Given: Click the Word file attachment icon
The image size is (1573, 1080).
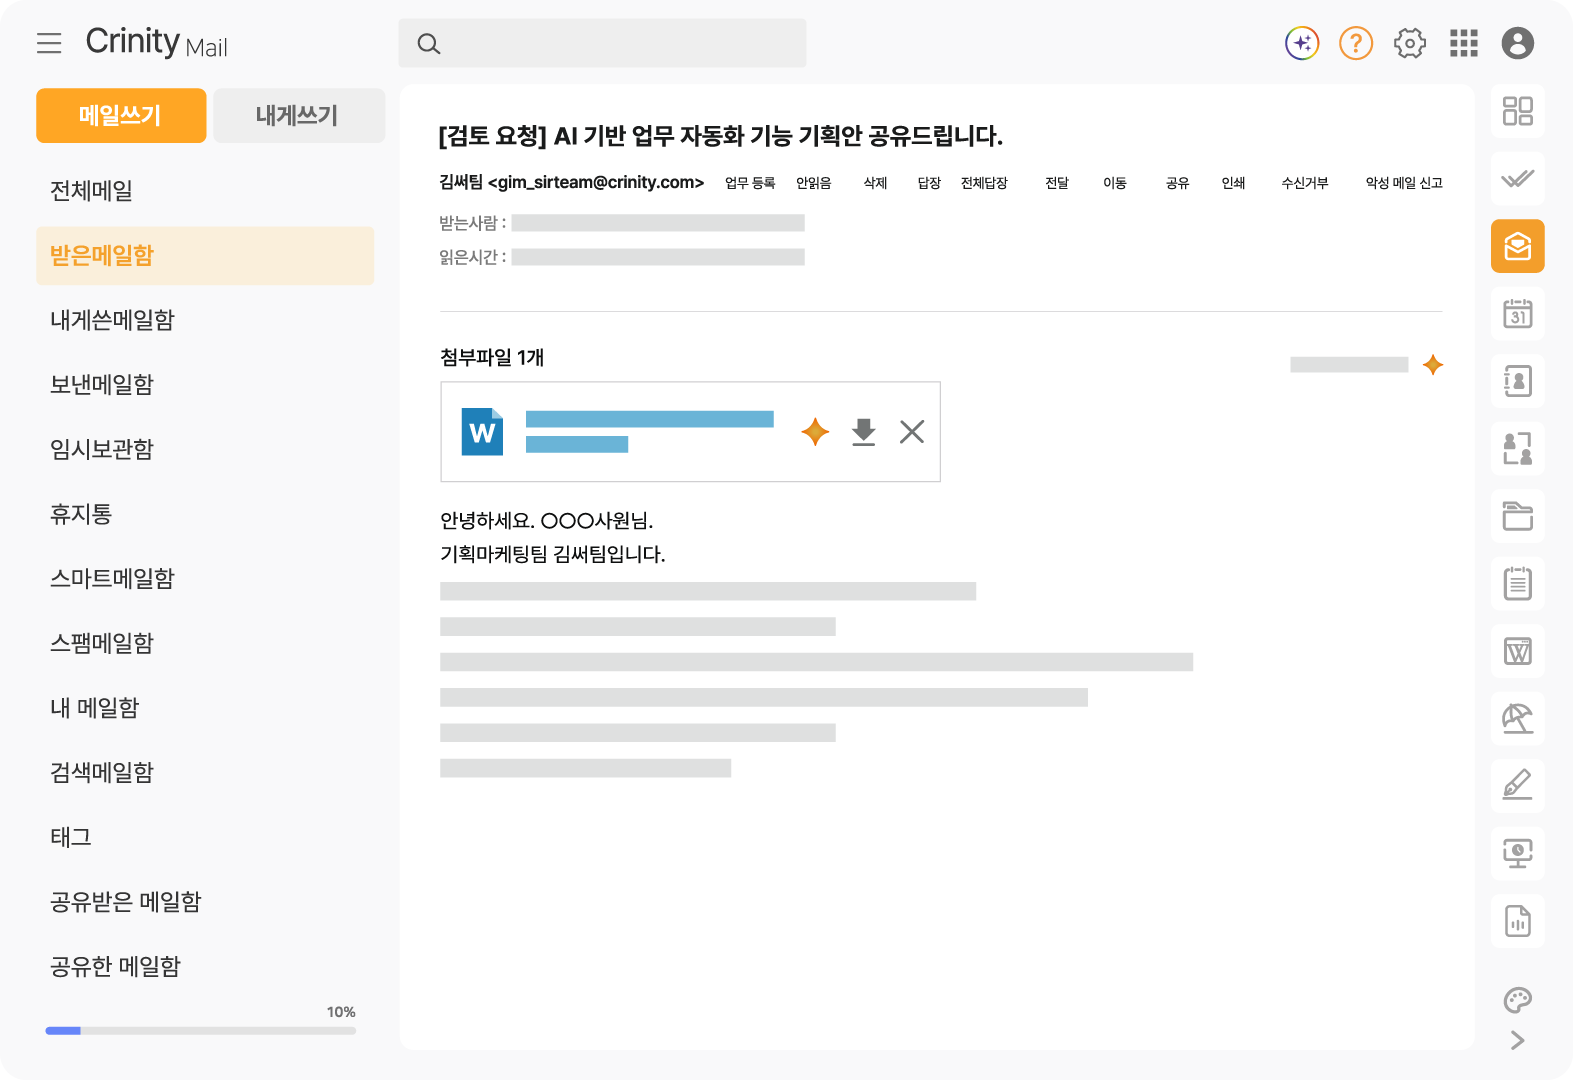Looking at the screenshot, I should pyautogui.click(x=482, y=432).
